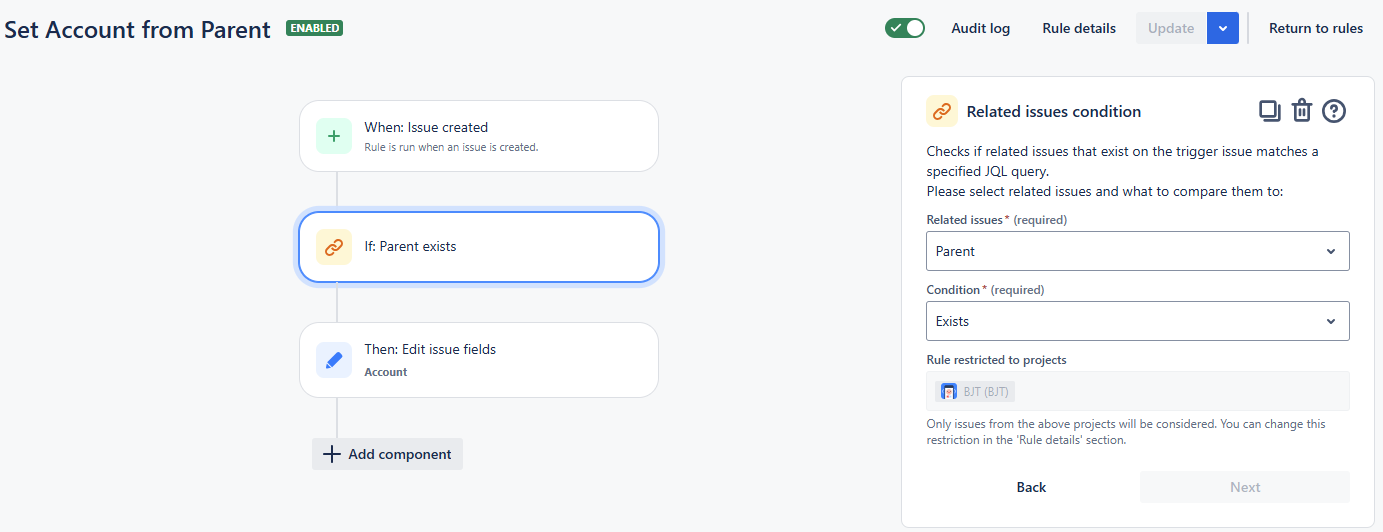
Task: Open the Audit log
Action: point(980,28)
